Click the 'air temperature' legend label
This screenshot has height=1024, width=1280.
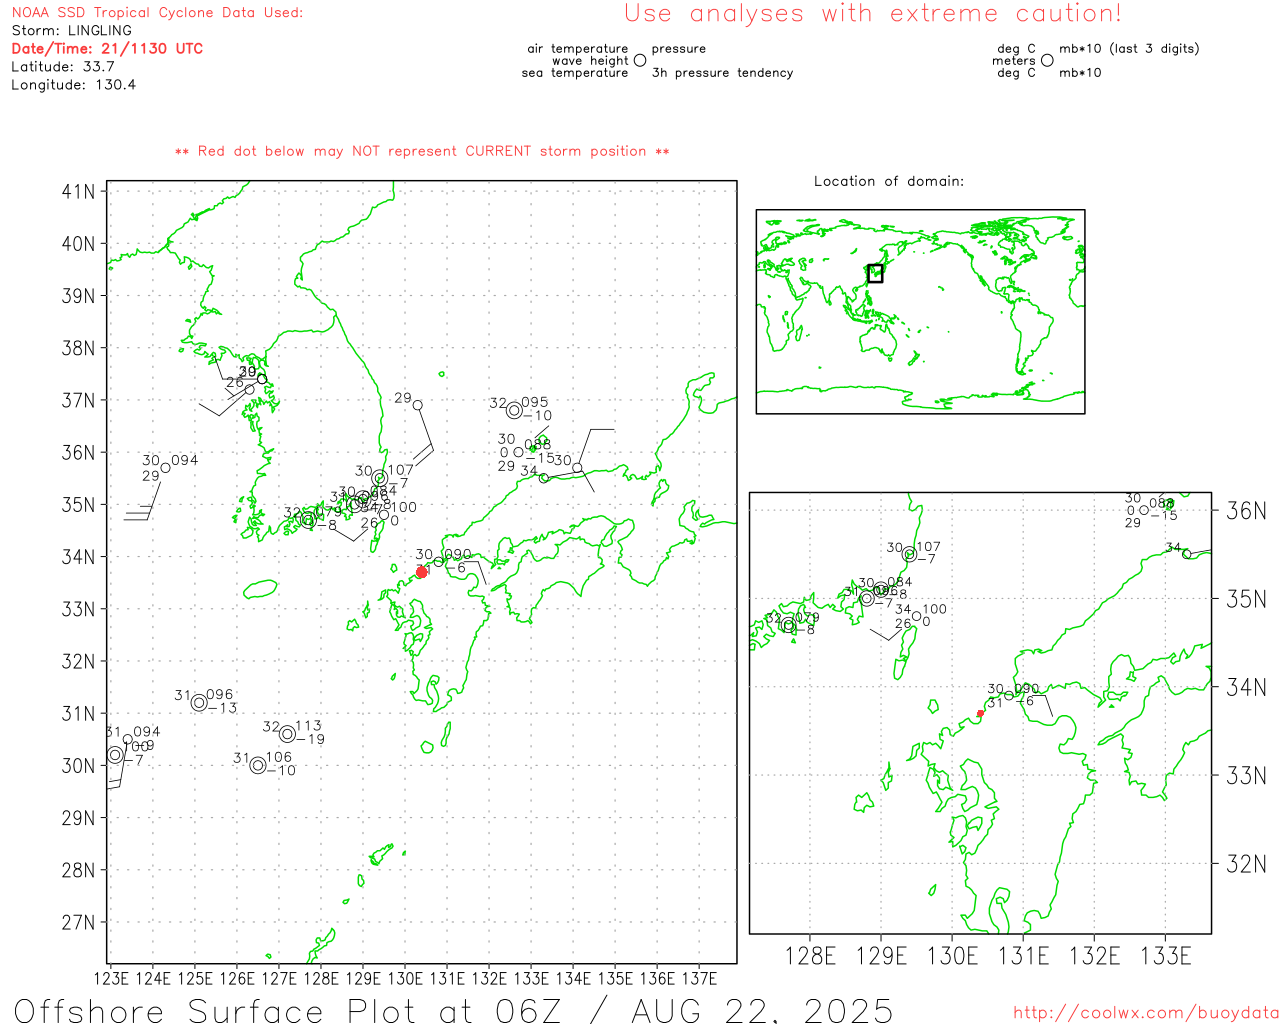(578, 48)
